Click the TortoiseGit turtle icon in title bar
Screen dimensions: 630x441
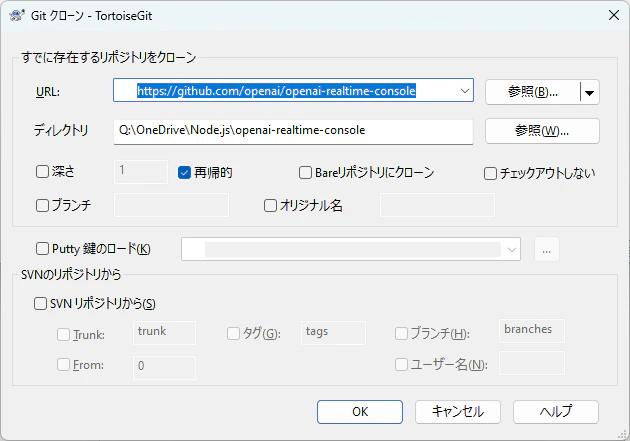[17, 16]
